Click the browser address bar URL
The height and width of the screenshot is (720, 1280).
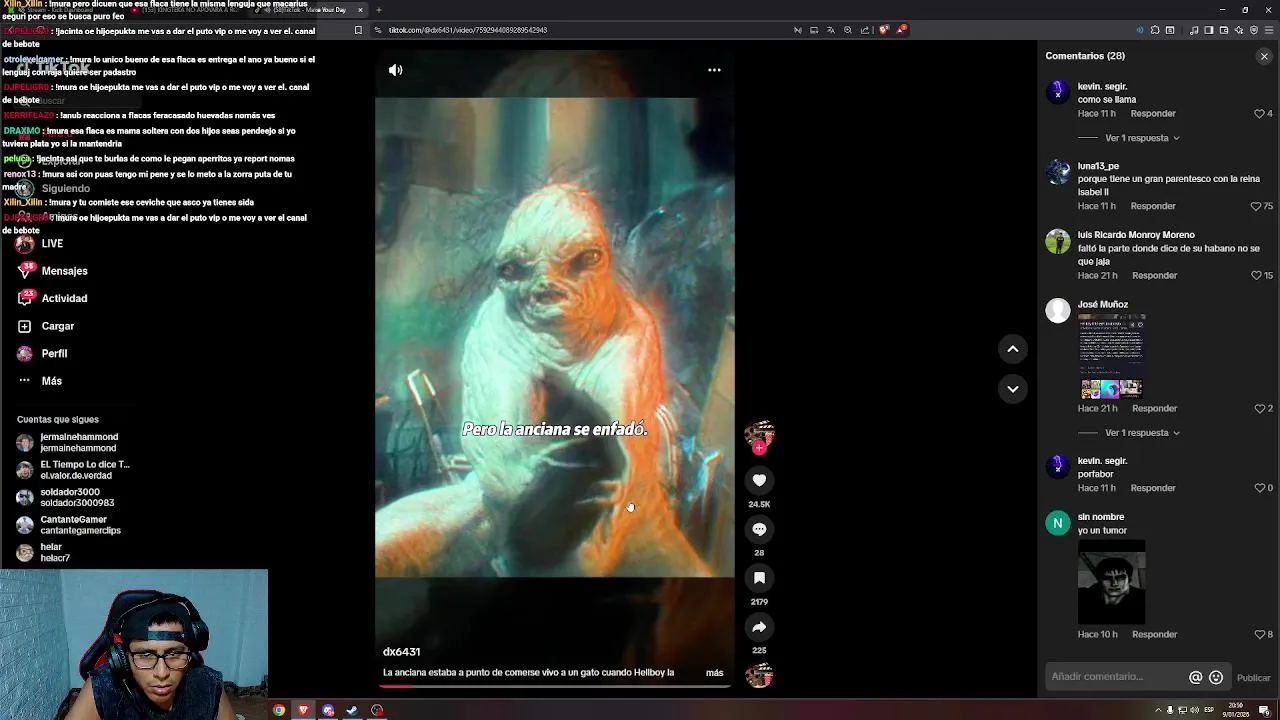468,30
